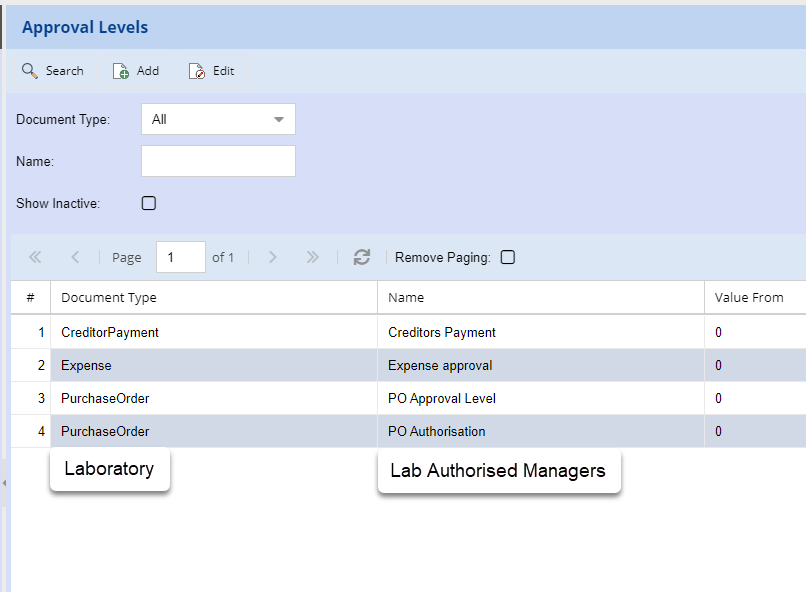Sort by Document Type column header
Screen dimensions: 806x592
coord(109,297)
